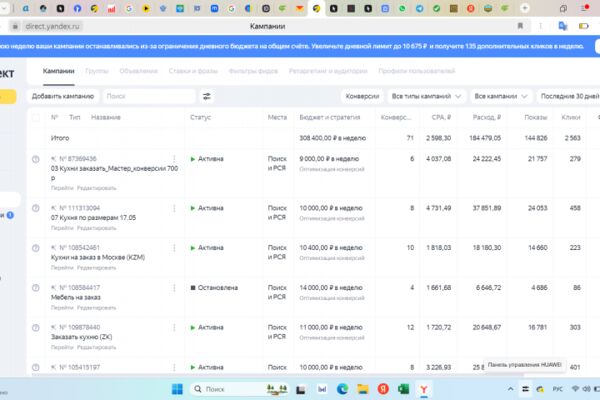Open the Все кампании dropdown
This screenshot has height=400, width=600.
tap(501, 96)
